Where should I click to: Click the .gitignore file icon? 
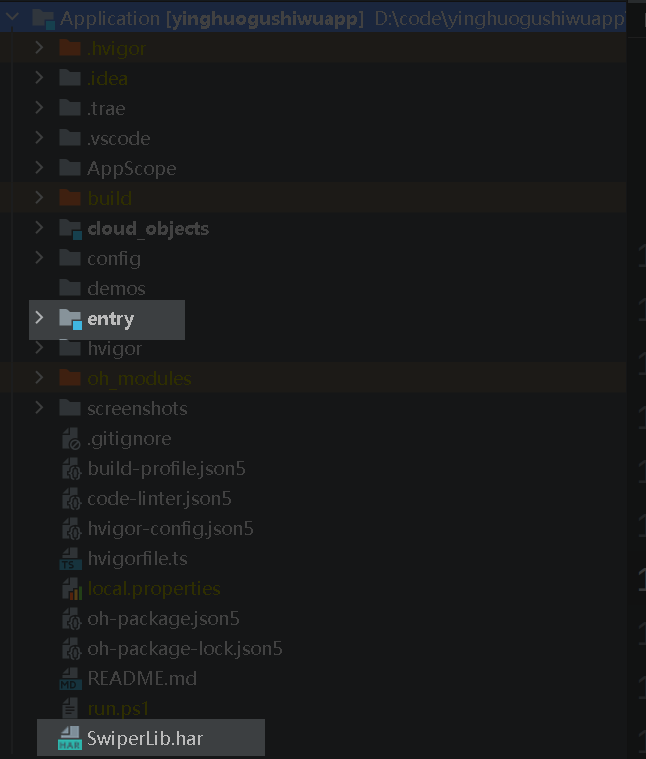click(x=70, y=439)
